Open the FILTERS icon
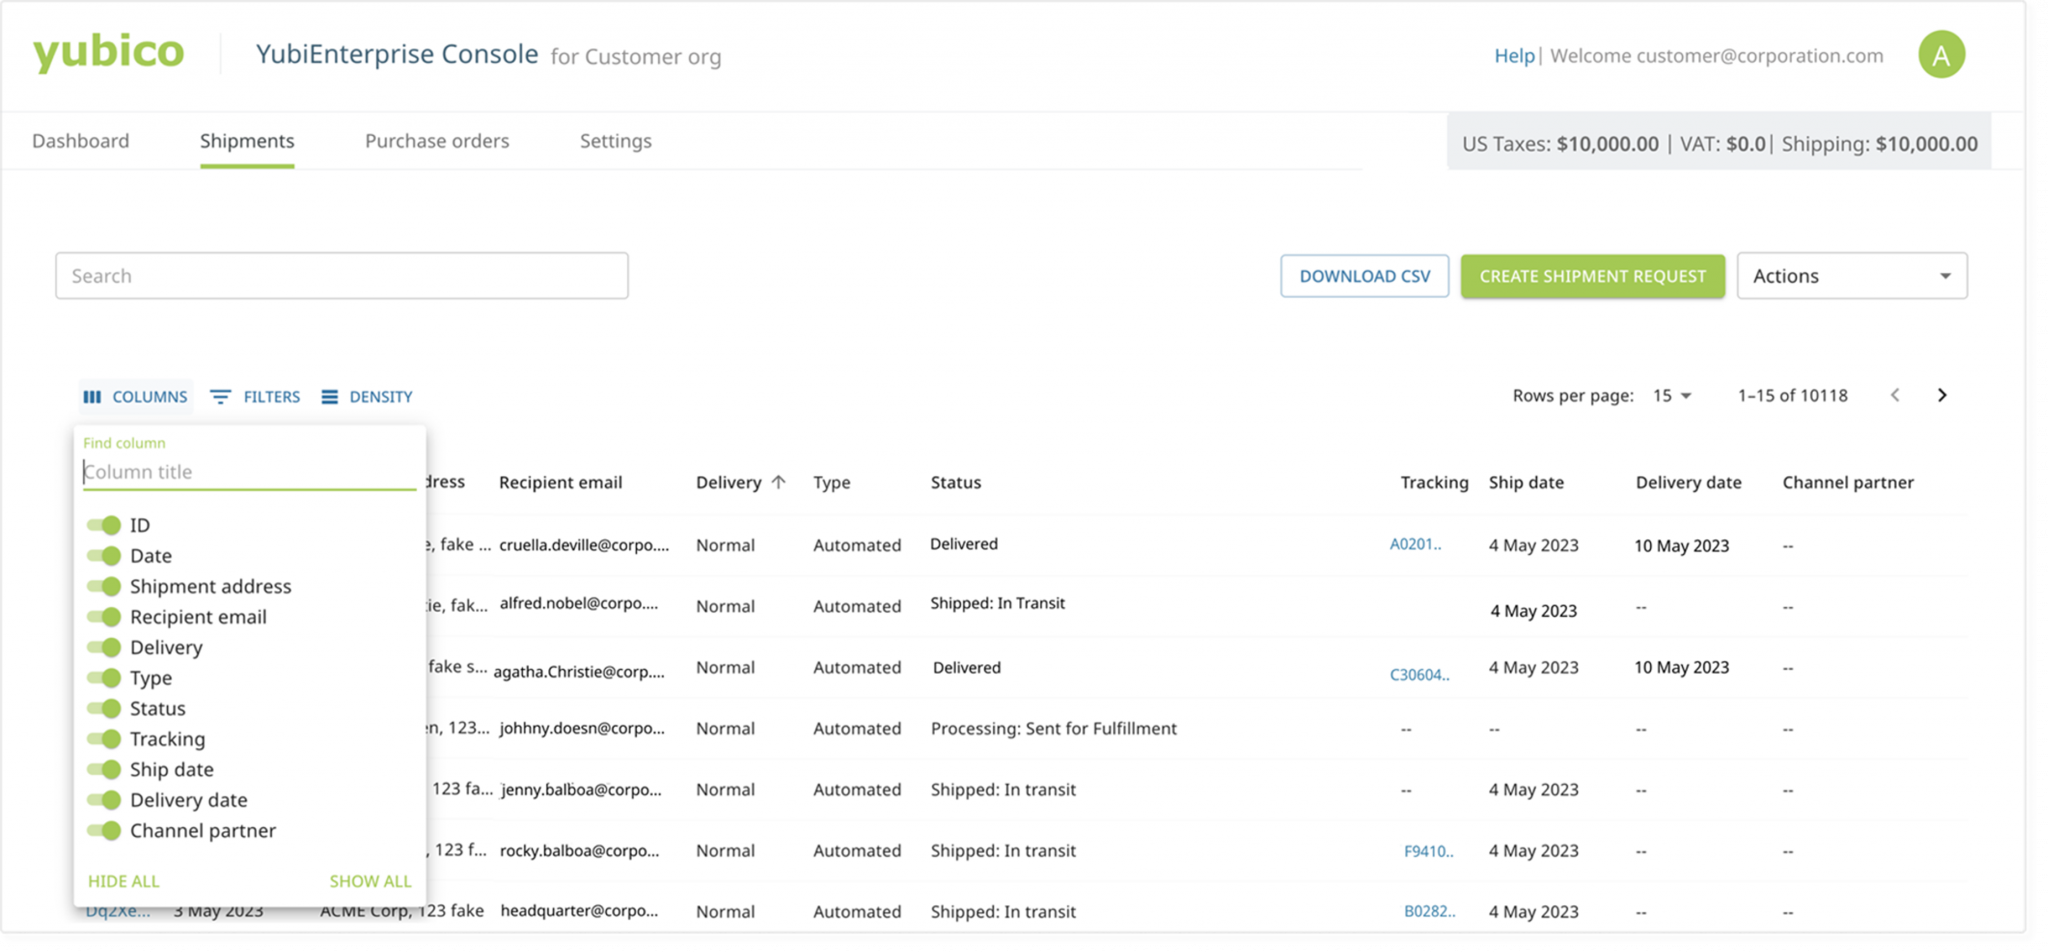This screenshot has width=2048, height=952. point(222,396)
